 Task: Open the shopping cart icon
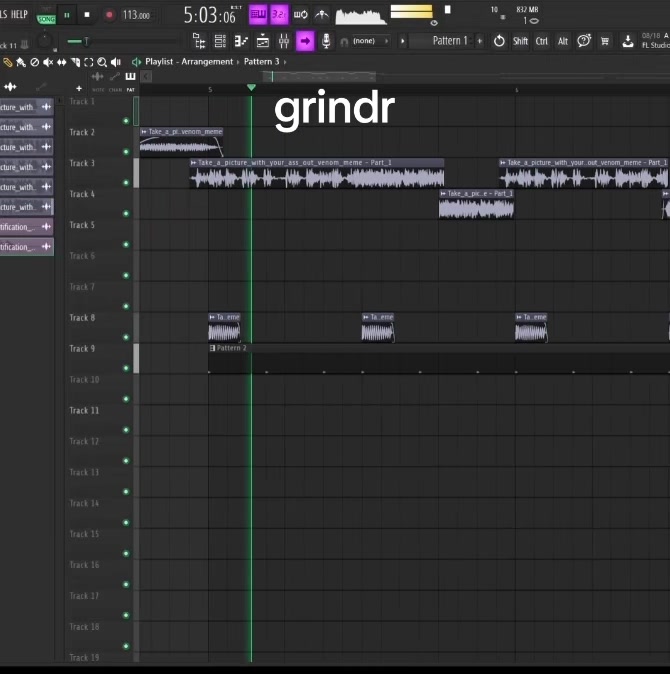point(605,41)
